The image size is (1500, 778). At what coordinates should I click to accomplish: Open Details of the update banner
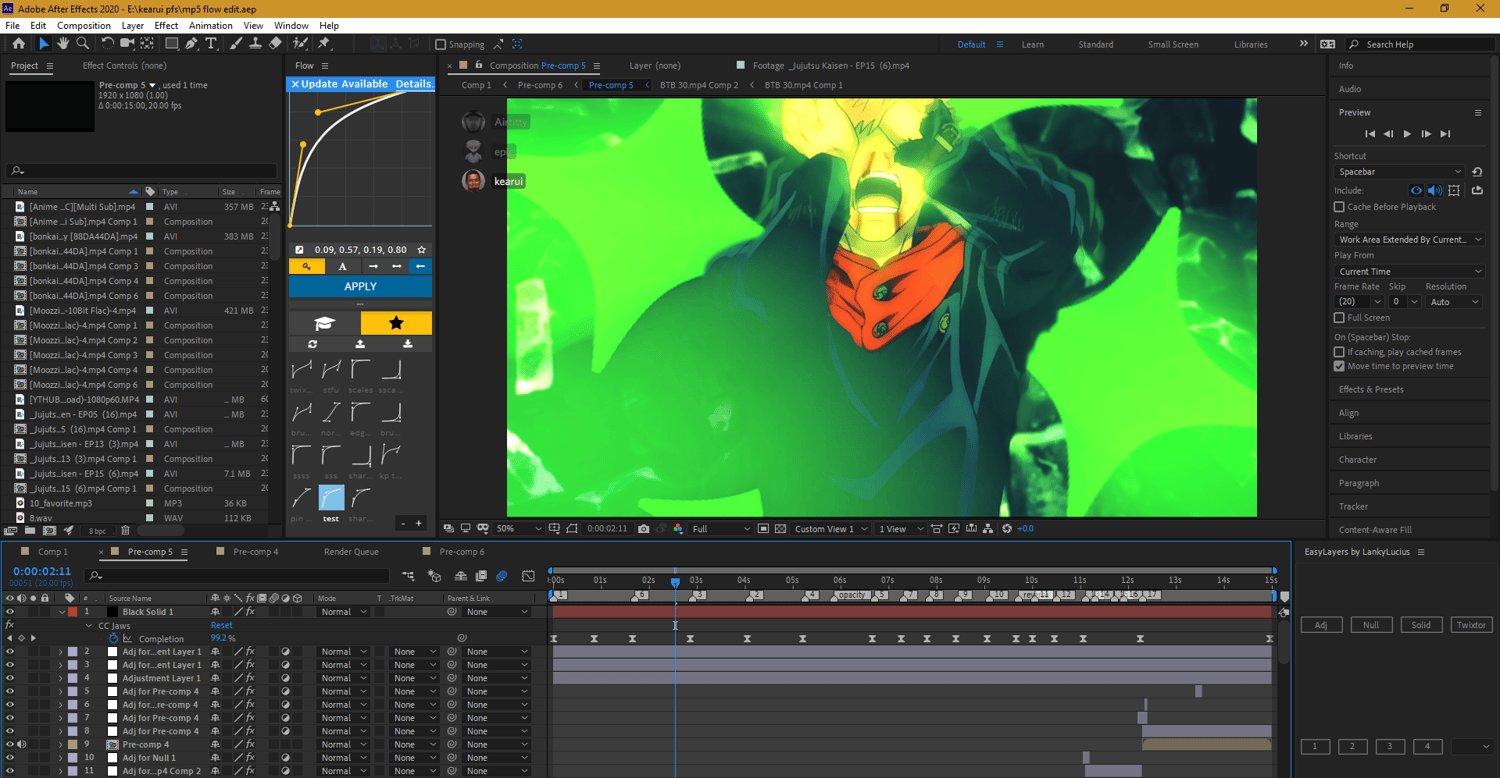413,84
